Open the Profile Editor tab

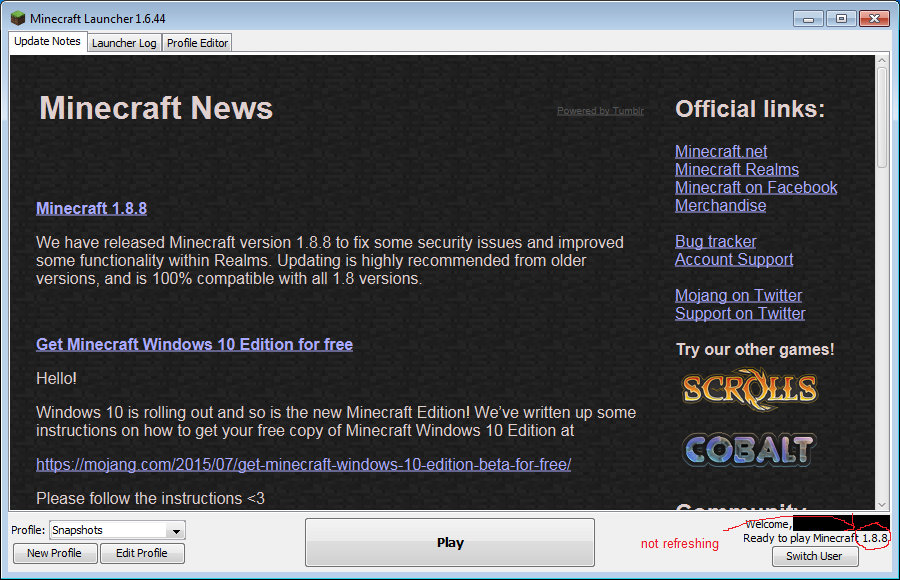[x=197, y=43]
